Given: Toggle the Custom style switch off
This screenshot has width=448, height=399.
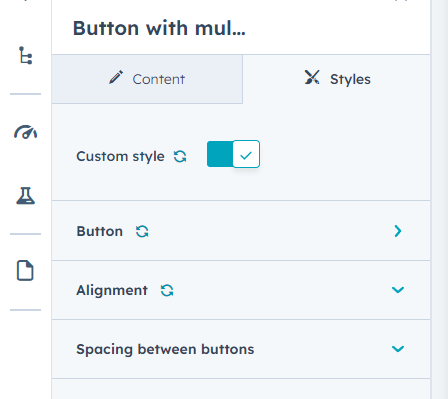Looking at the screenshot, I should [233, 154].
